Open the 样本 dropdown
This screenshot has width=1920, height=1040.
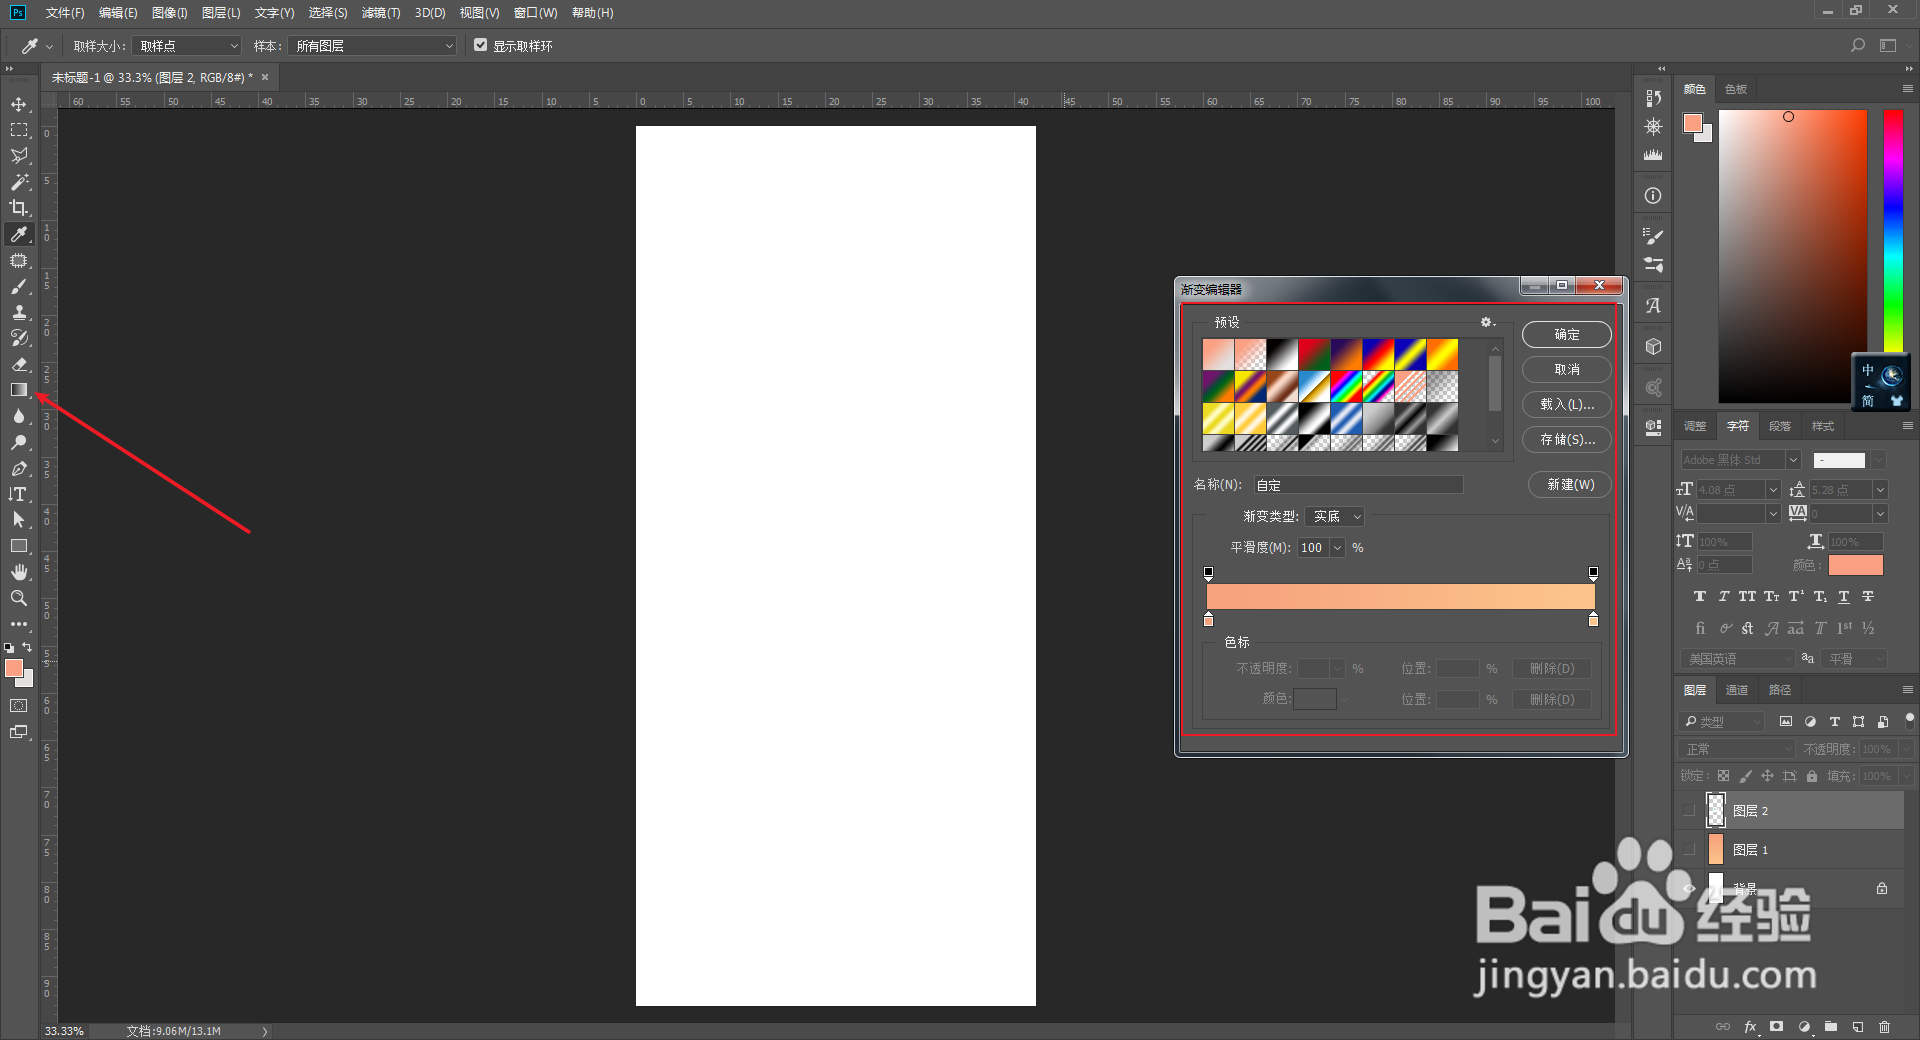[x=373, y=46]
